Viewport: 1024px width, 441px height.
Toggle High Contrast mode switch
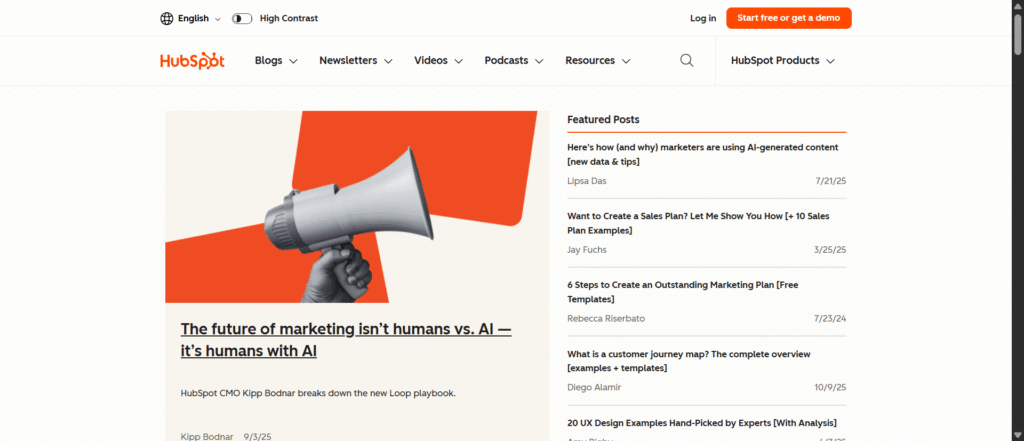point(242,18)
